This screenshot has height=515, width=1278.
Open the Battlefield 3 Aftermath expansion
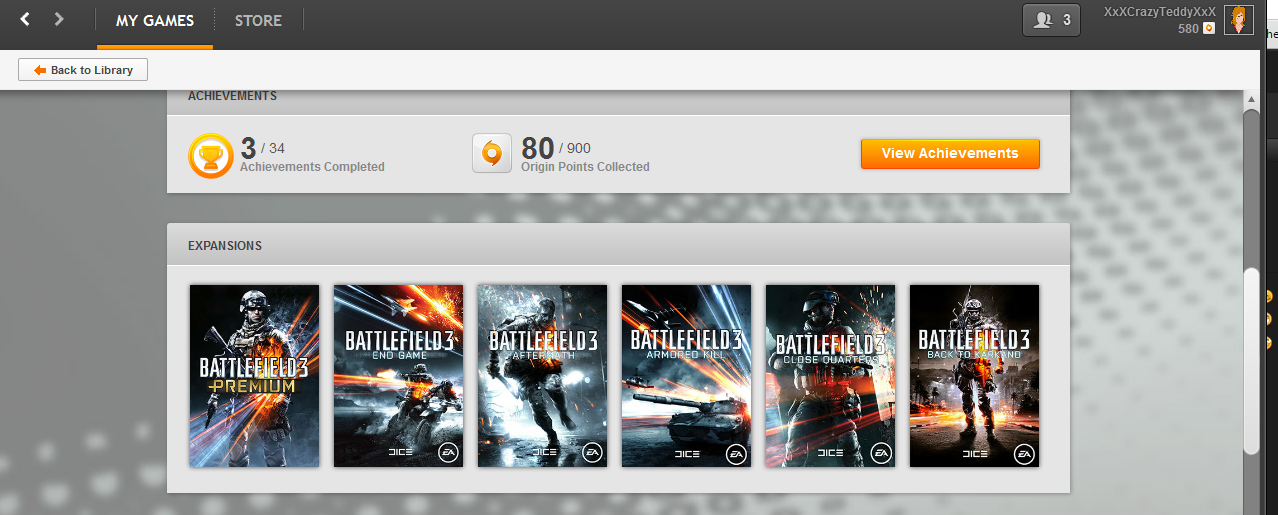(x=543, y=376)
